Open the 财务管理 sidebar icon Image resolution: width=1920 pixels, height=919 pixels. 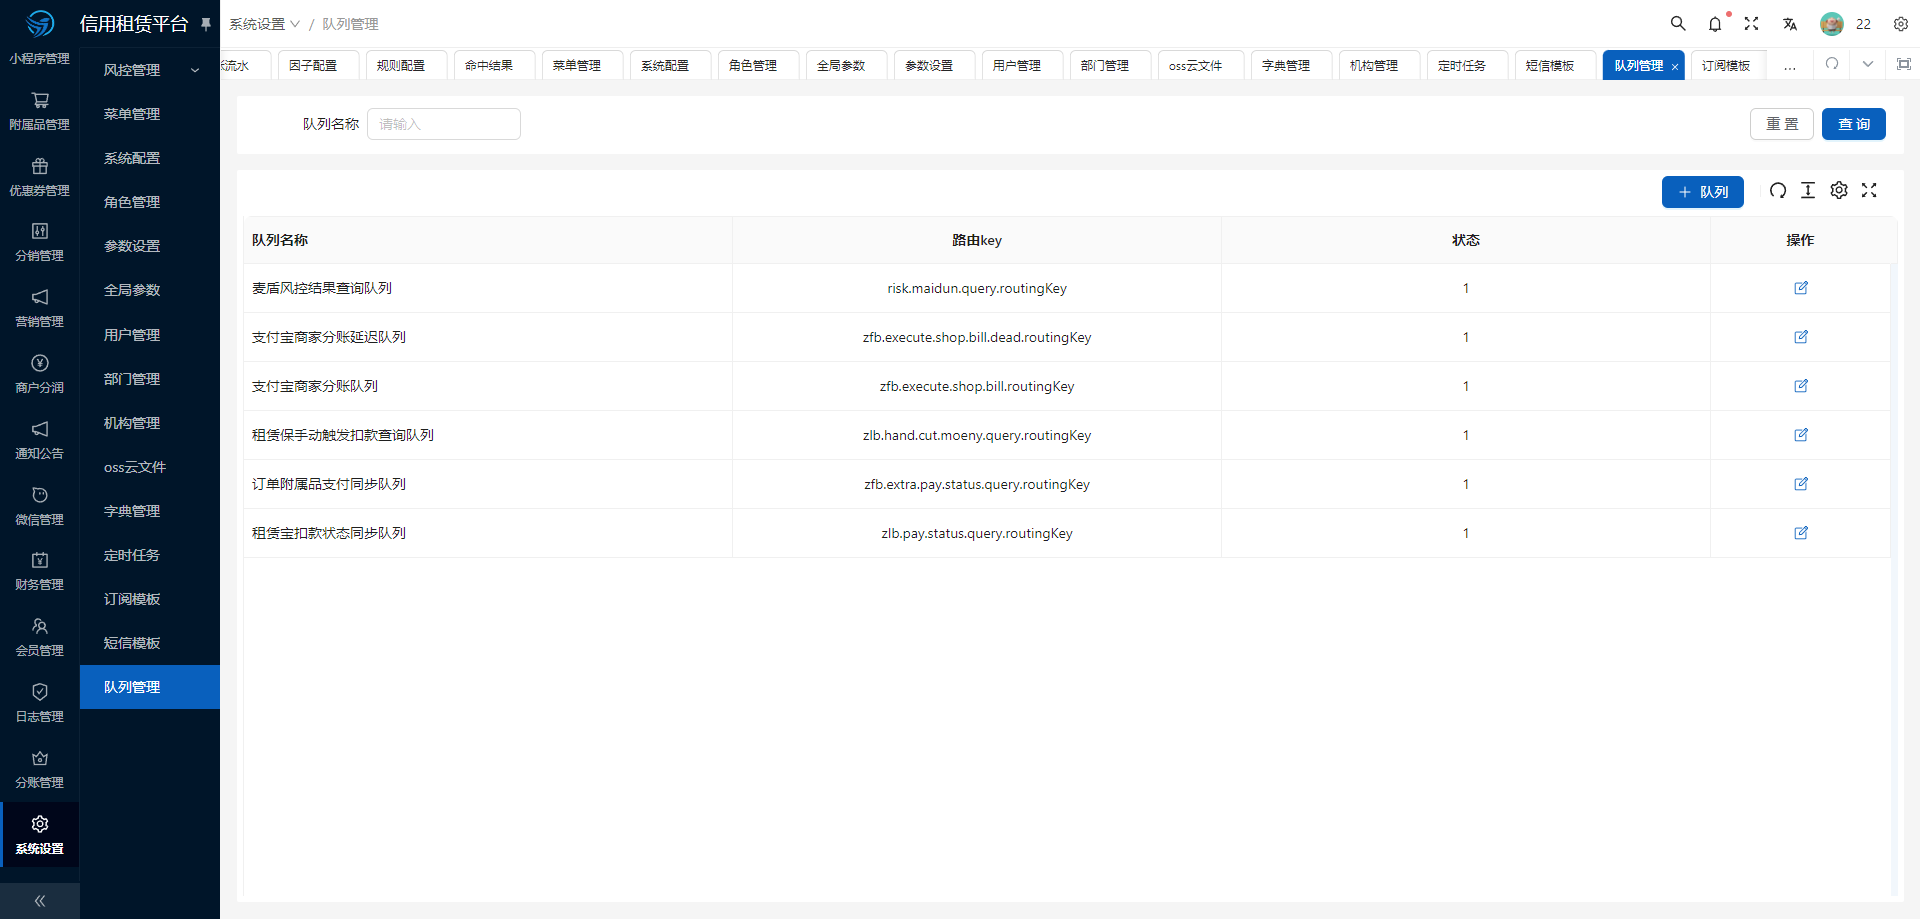pos(40,560)
